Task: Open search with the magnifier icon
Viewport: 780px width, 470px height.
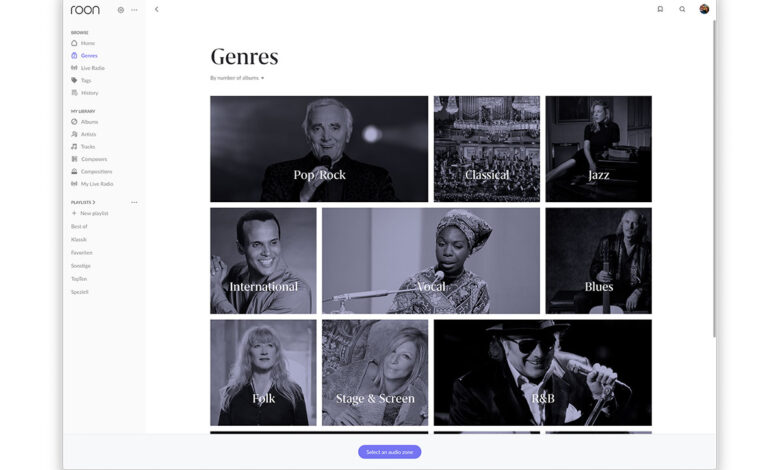Action: (682, 9)
